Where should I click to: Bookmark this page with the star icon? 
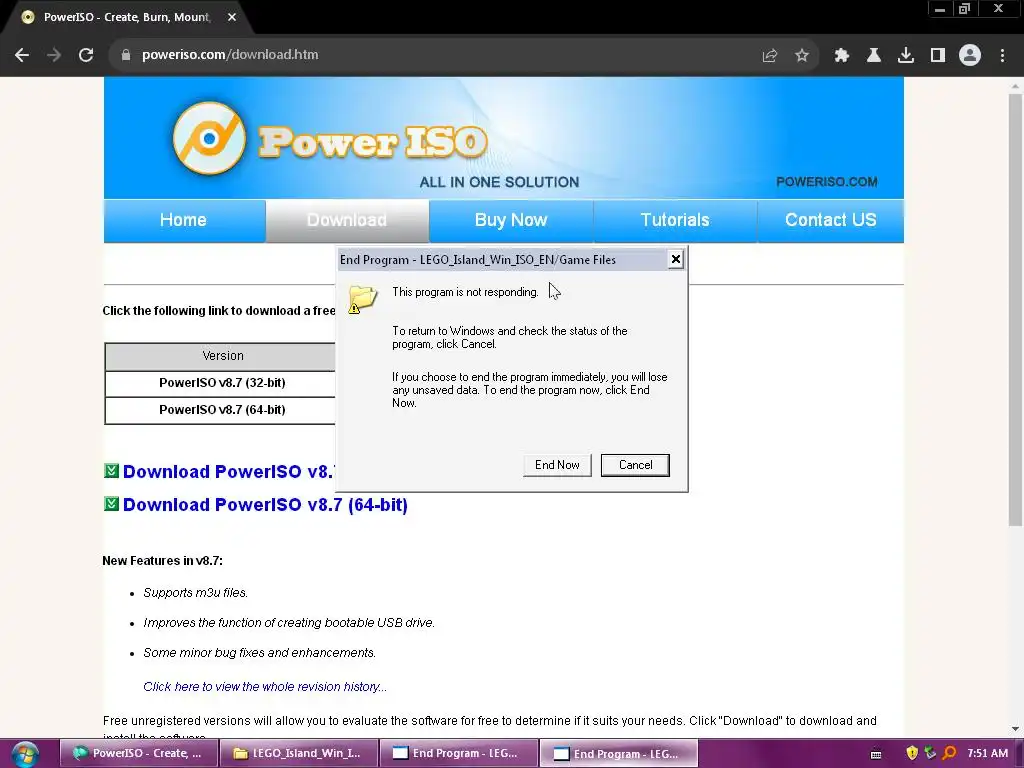(802, 56)
